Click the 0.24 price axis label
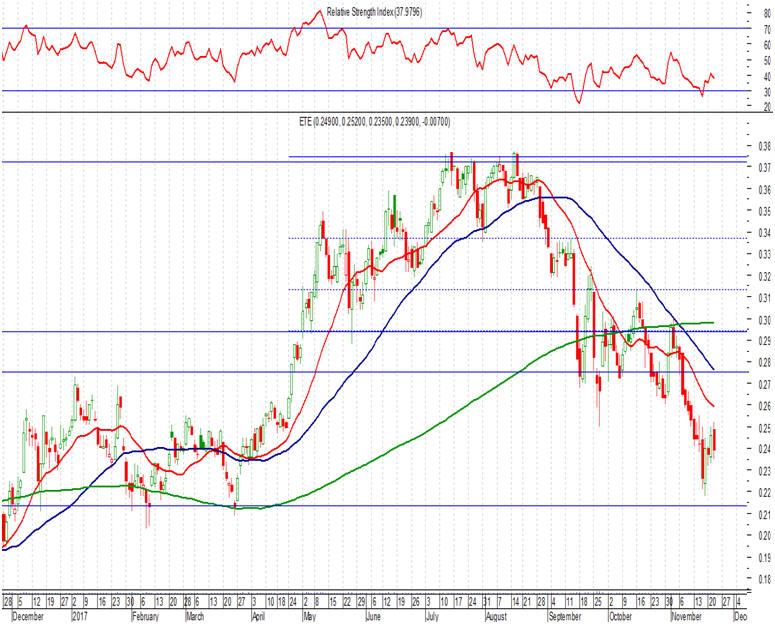The height and width of the screenshot is (624, 775). click(x=765, y=449)
